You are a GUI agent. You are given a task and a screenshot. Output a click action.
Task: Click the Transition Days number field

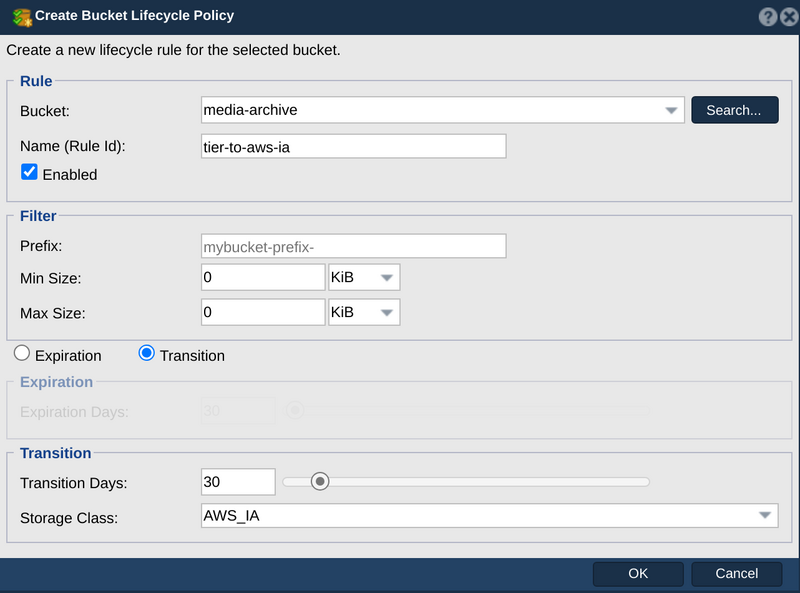[238, 481]
